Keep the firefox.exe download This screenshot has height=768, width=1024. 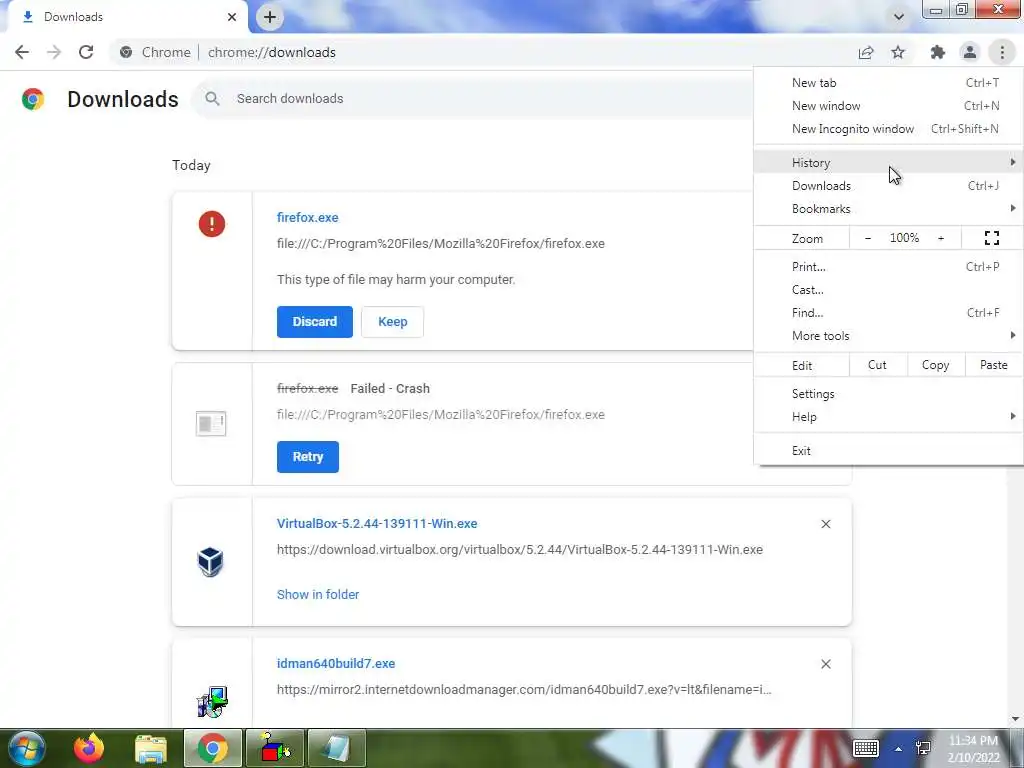pos(392,322)
